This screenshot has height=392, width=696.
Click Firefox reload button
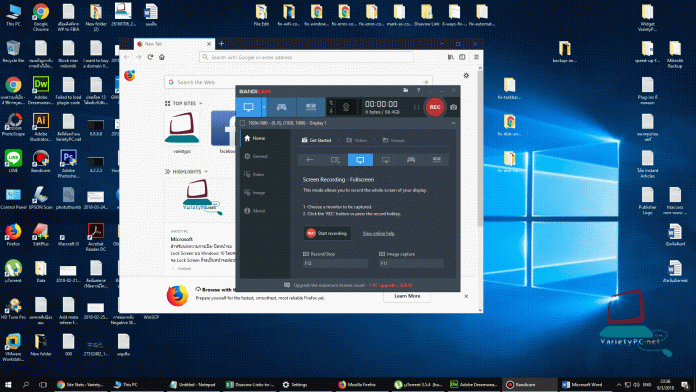click(x=150, y=57)
